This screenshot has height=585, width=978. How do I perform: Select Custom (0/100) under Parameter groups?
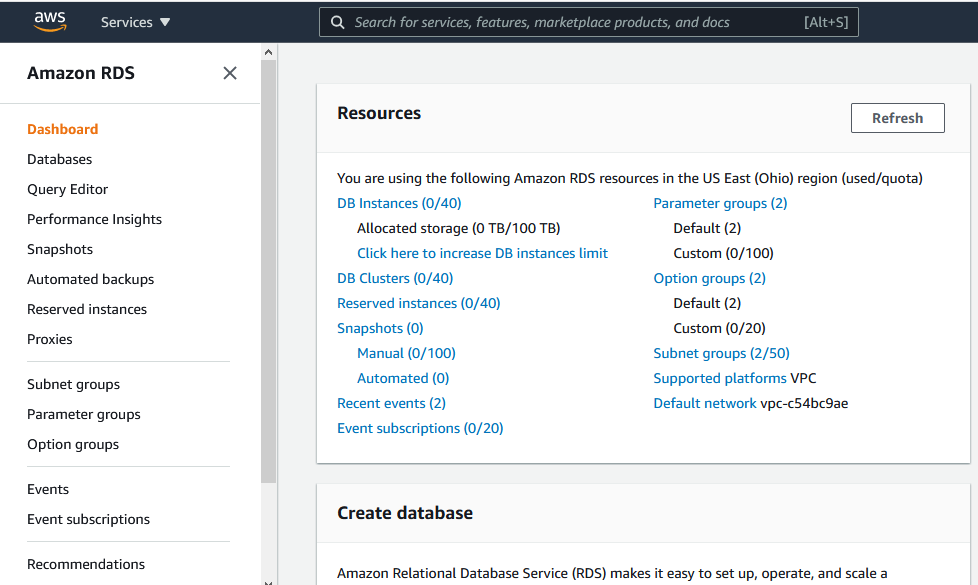[x=723, y=253]
